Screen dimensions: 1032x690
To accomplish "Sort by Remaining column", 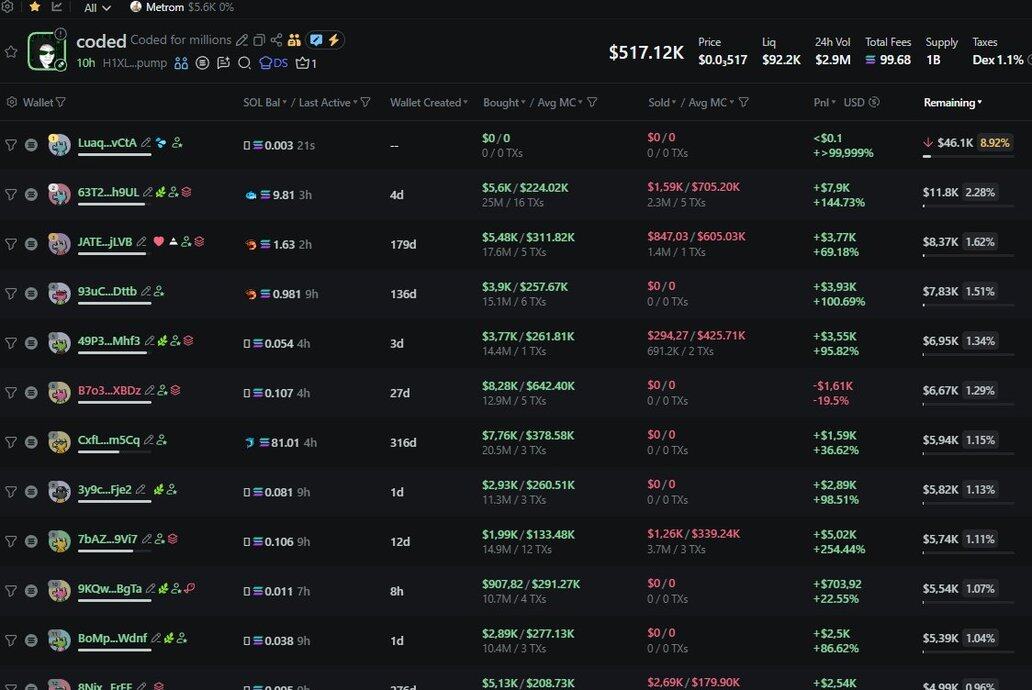I will [x=952, y=102].
